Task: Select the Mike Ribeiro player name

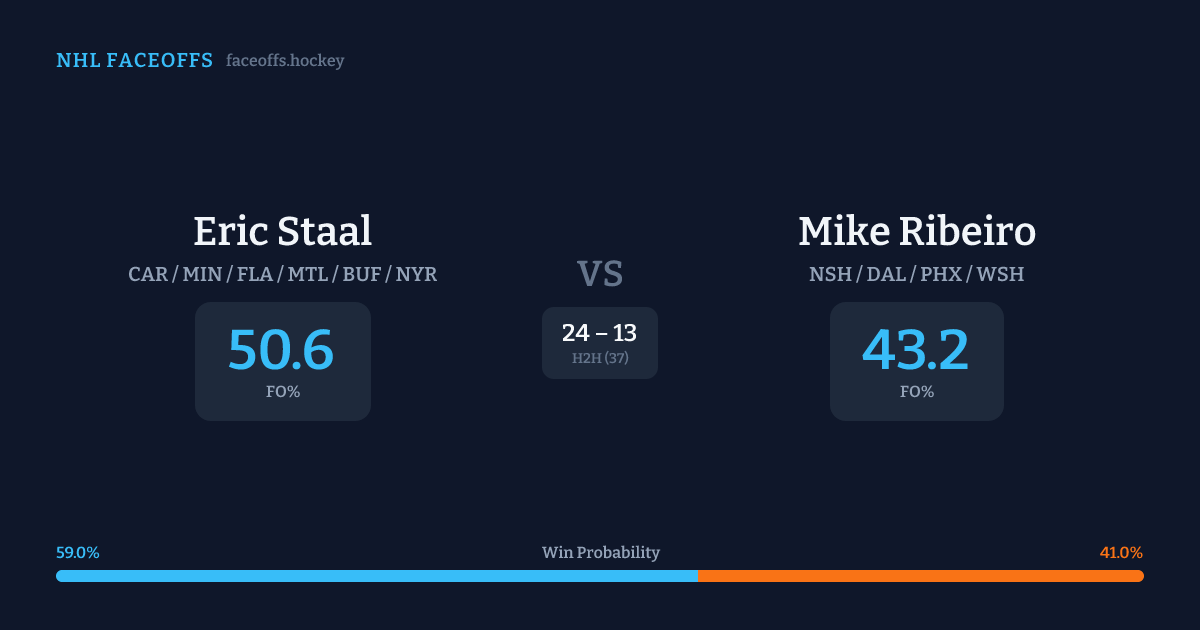Action: 916,231
